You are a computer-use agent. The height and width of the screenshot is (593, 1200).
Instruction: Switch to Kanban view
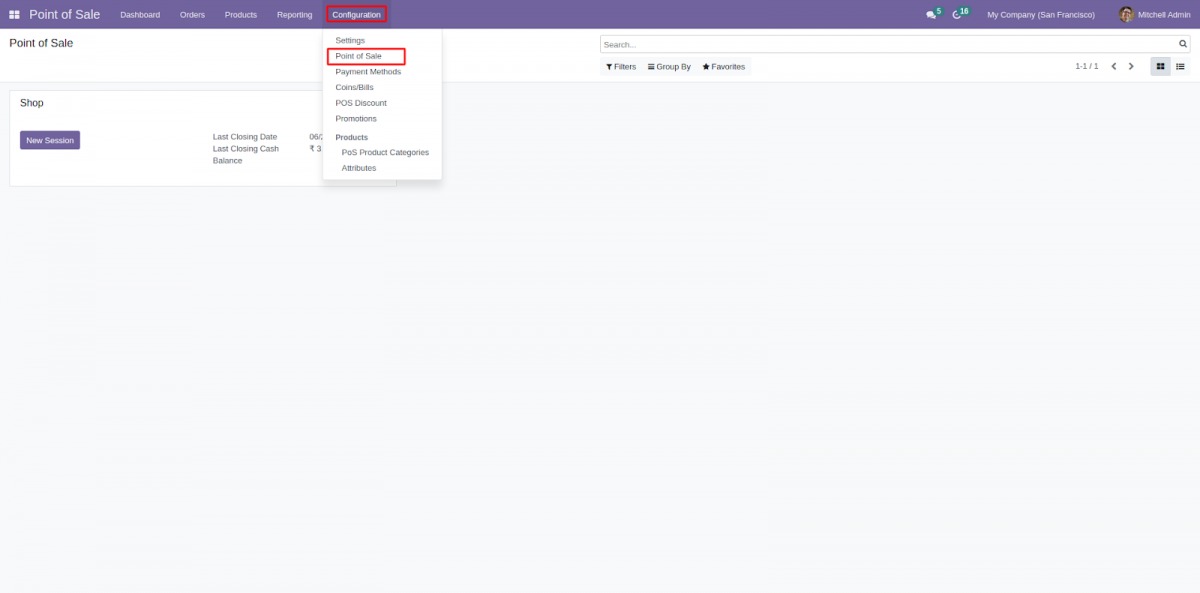coord(1160,67)
